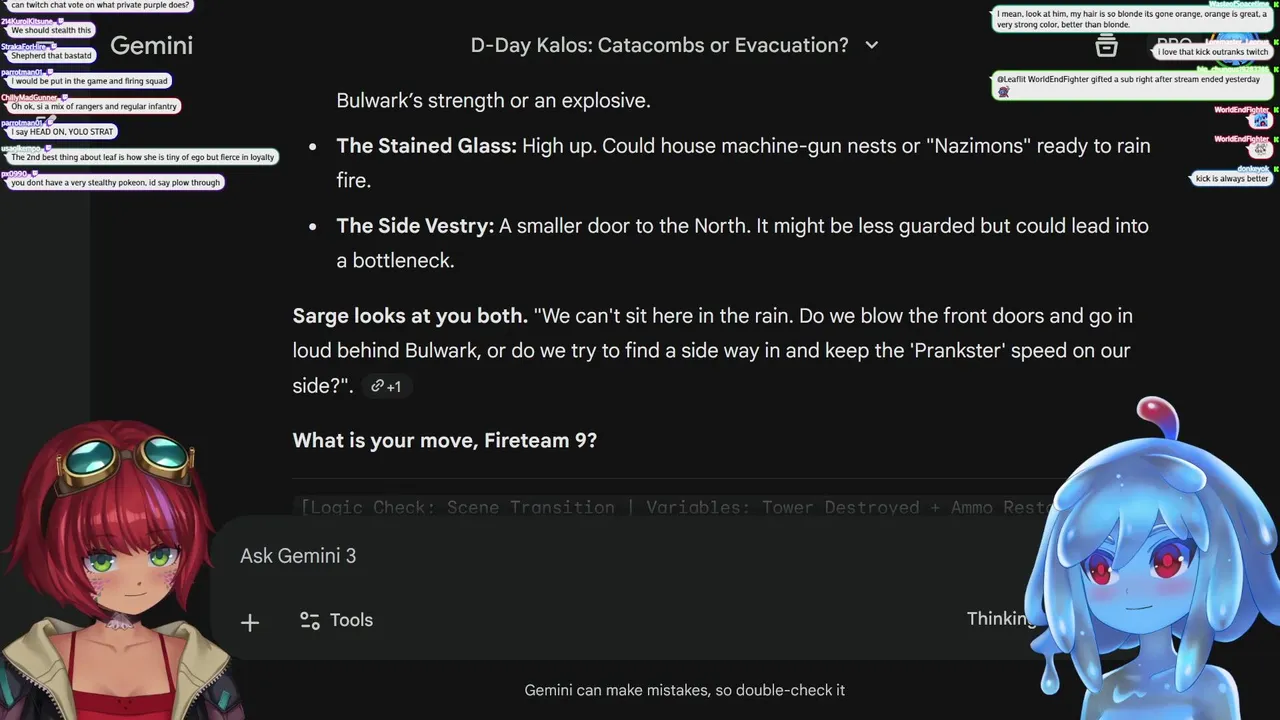Image resolution: width=1280 pixels, height=720 pixels.
Task: Click the Logic Check code block
Action: [670, 507]
